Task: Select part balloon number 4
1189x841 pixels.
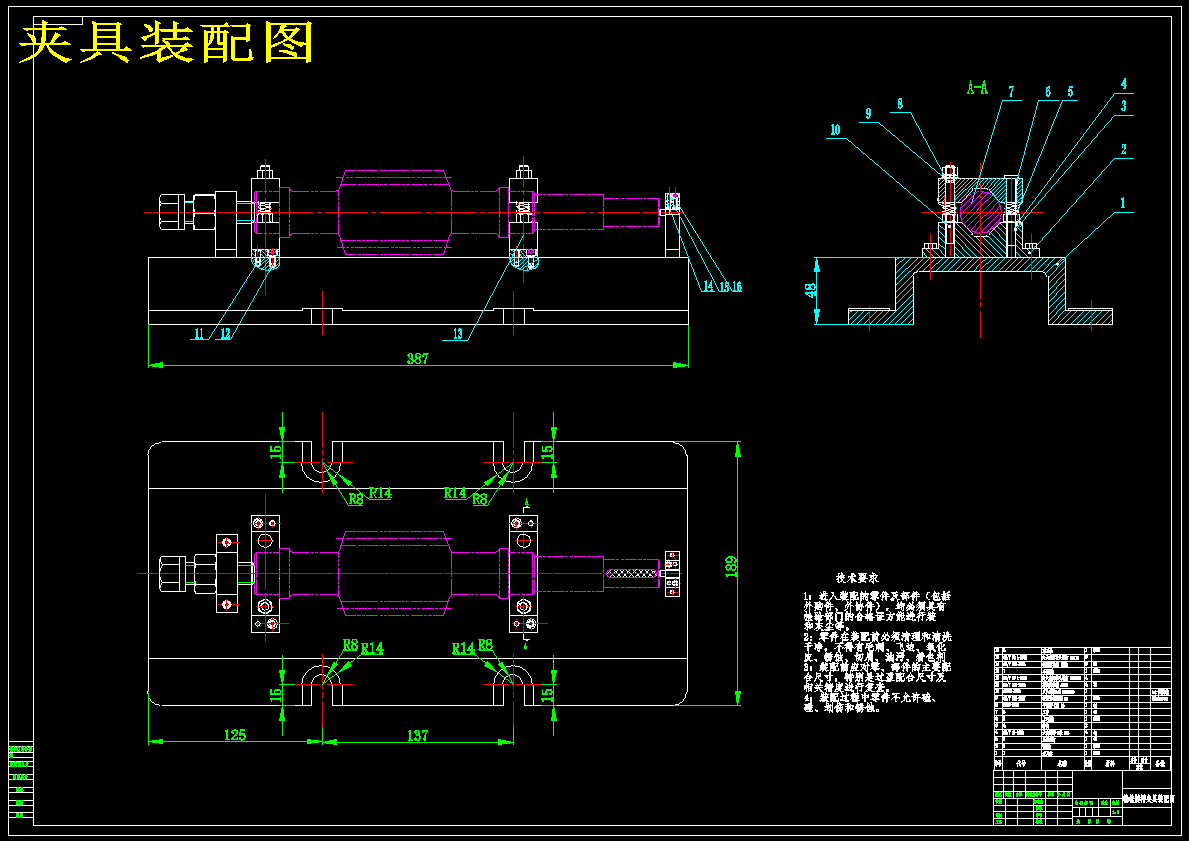Action: point(1124,83)
